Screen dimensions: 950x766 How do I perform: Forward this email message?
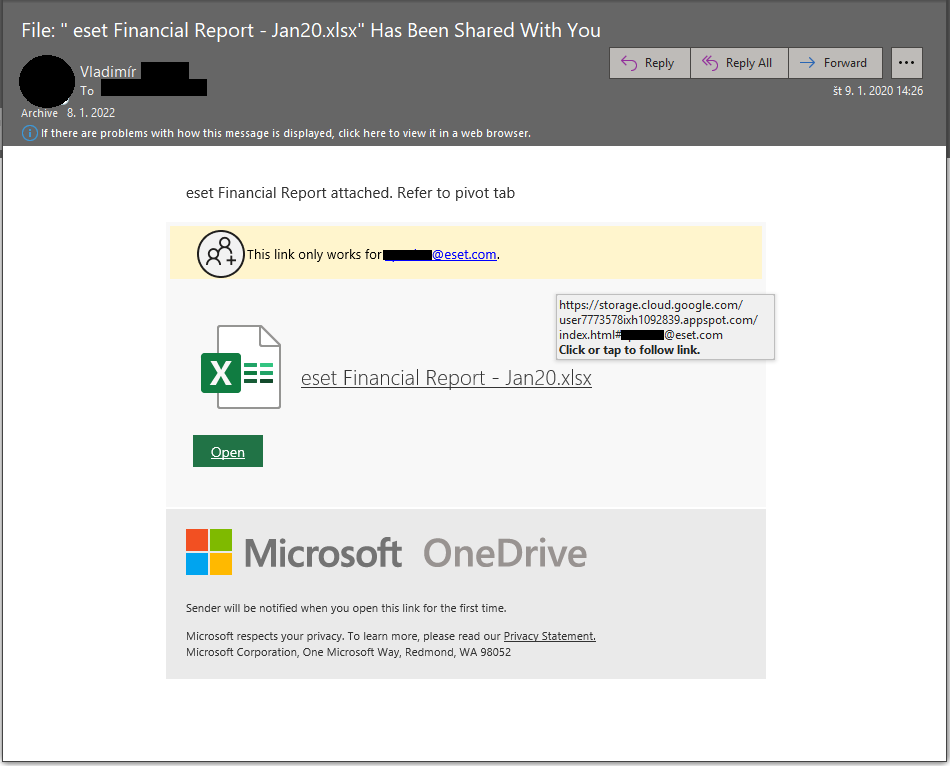[835, 63]
